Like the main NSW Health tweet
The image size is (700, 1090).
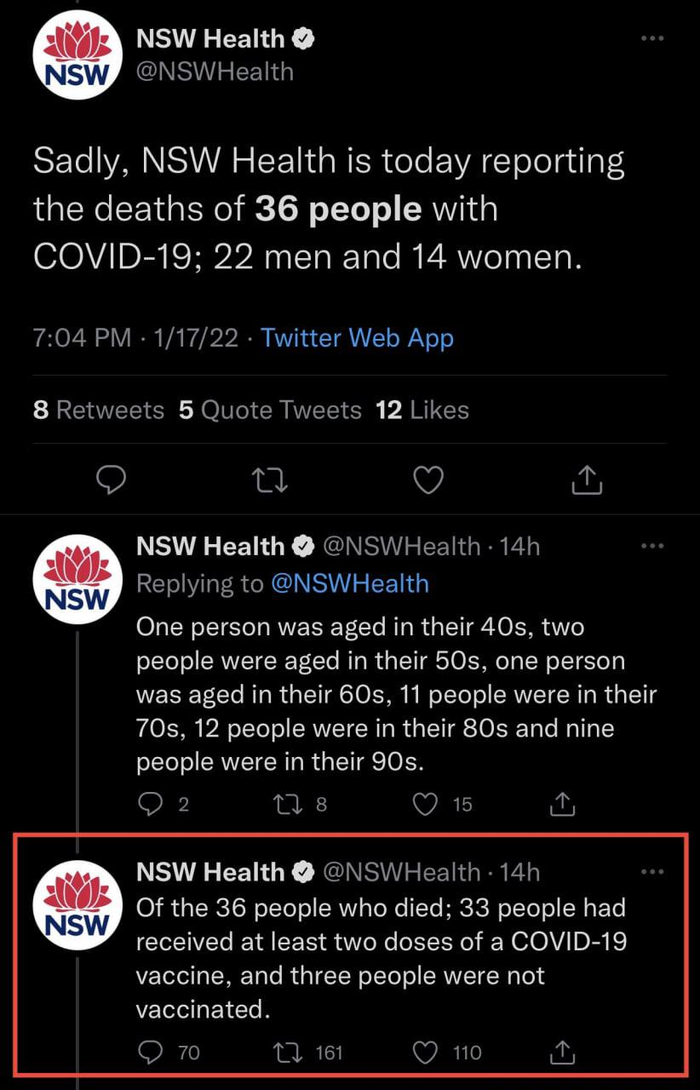pyautogui.click(x=428, y=481)
